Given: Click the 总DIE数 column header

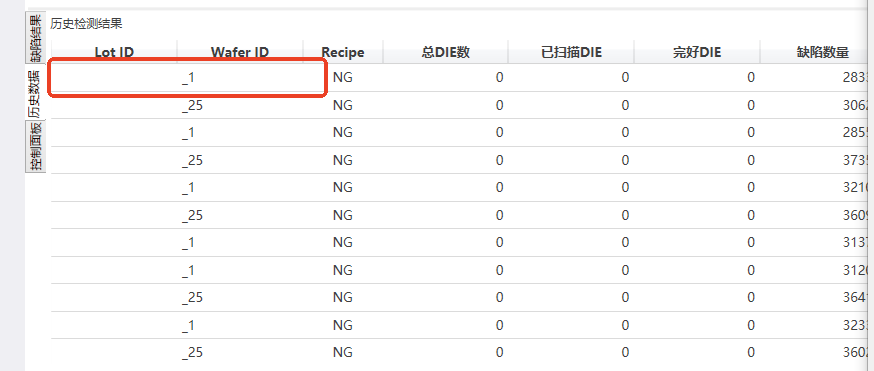Looking at the screenshot, I should [446, 52].
